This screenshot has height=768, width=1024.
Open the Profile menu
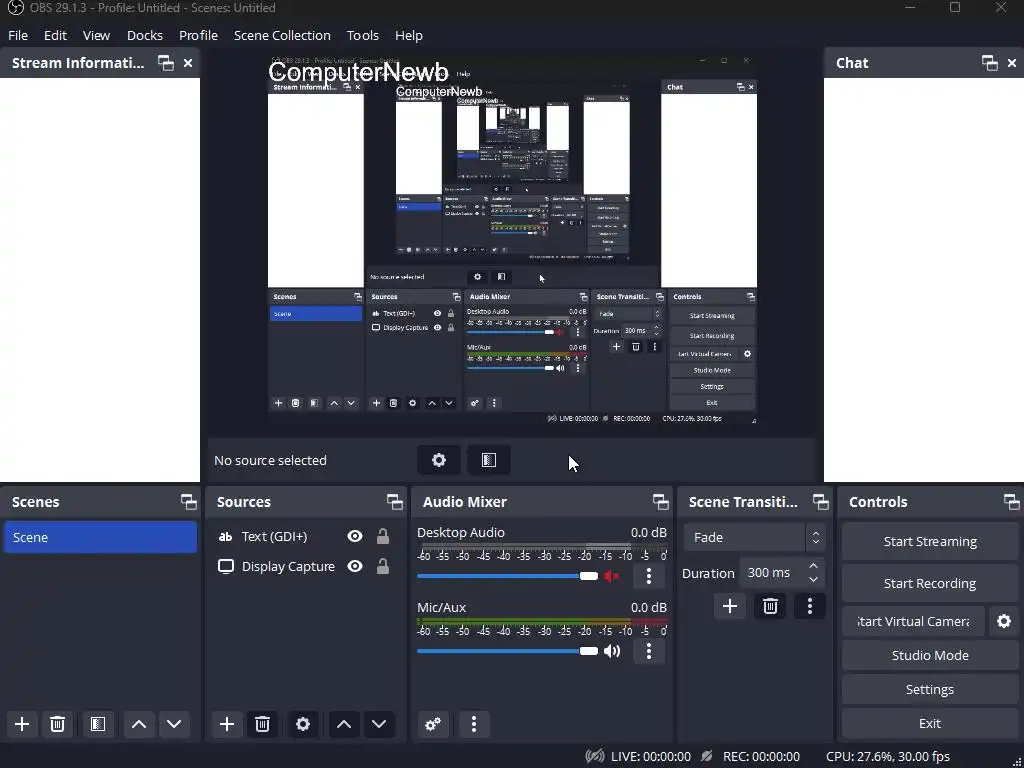(198, 35)
